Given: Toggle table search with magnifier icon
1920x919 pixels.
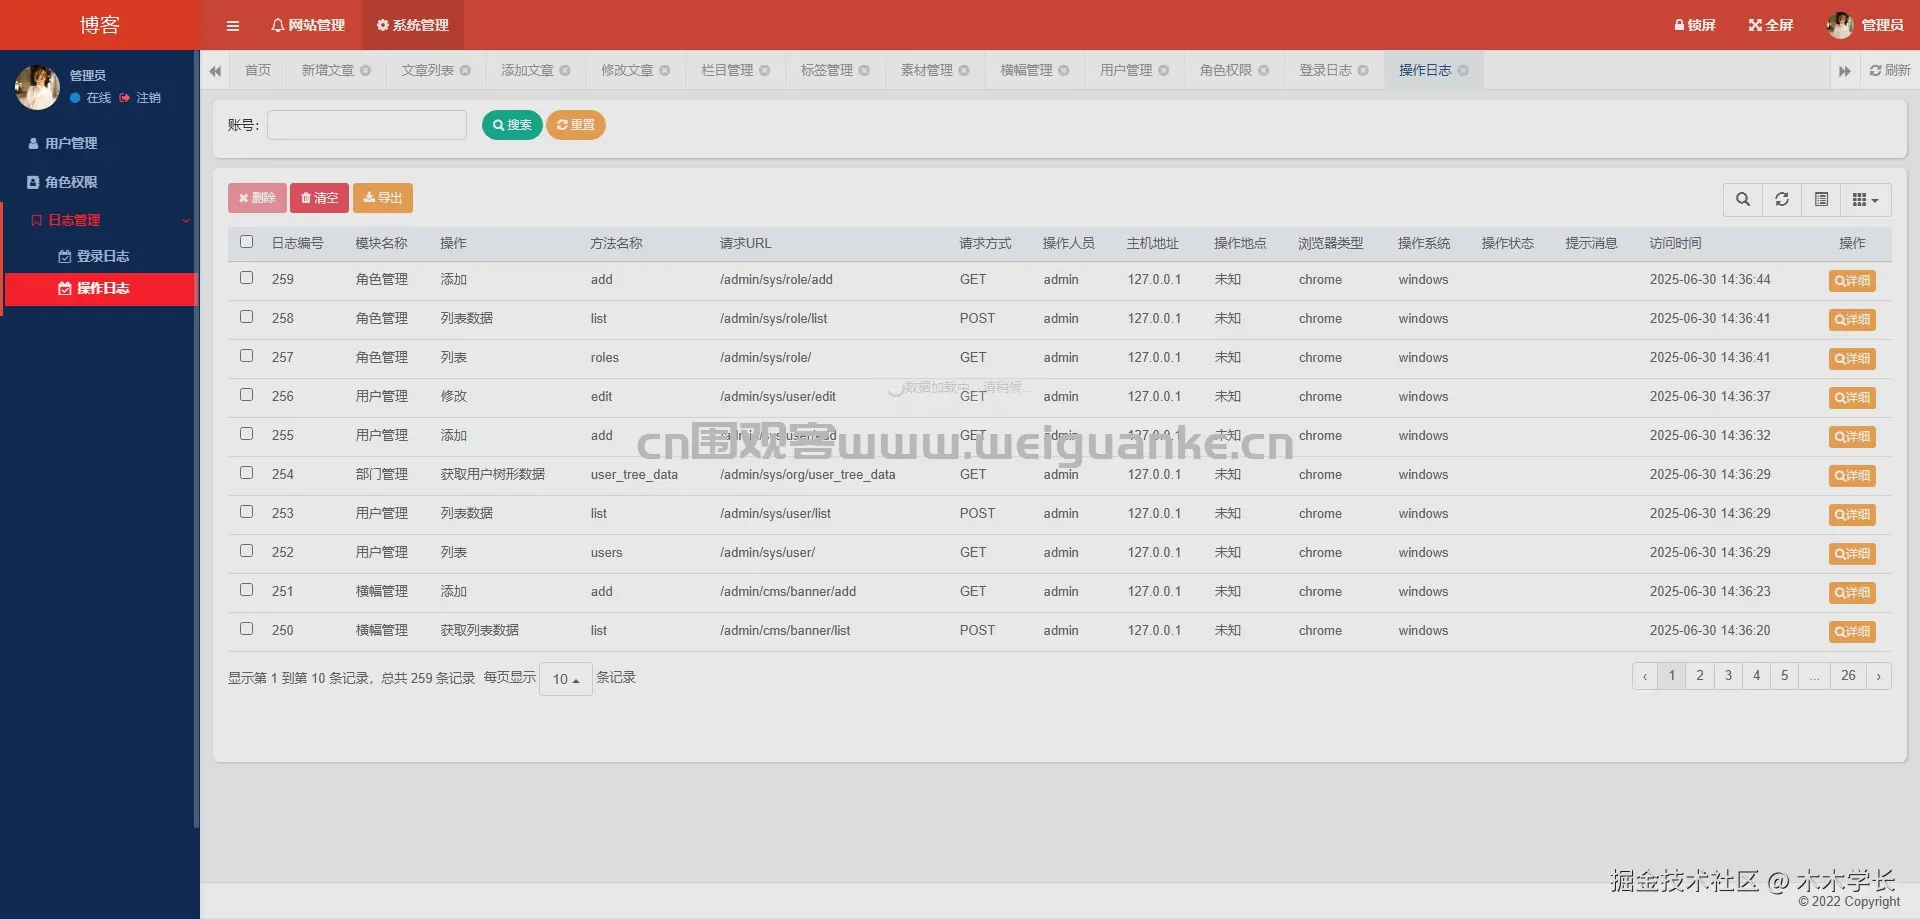Looking at the screenshot, I should click(1743, 200).
